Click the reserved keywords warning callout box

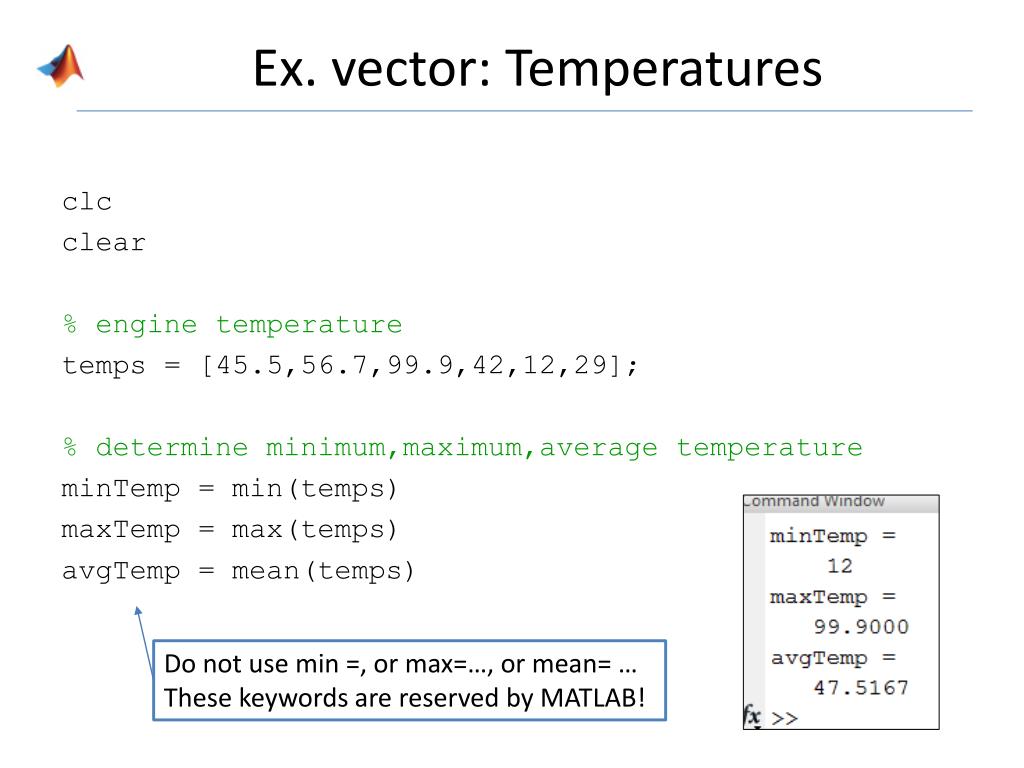[x=409, y=680]
